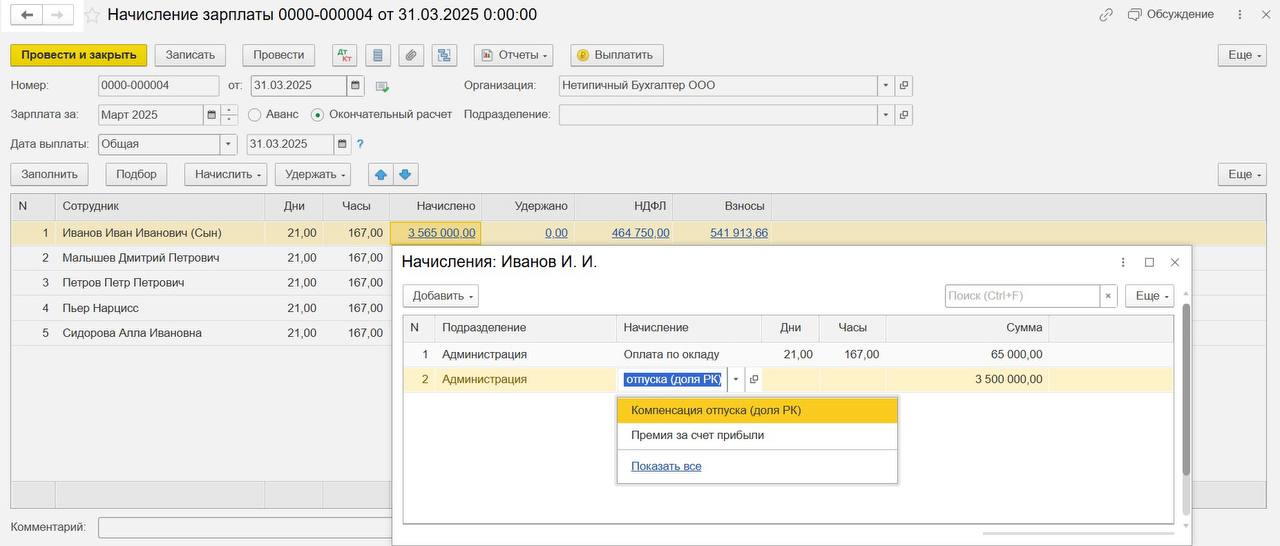Viewport: 1280px width, 546px height.
Task: Click the dialog vertical scrollbar
Action: point(1186,388)
